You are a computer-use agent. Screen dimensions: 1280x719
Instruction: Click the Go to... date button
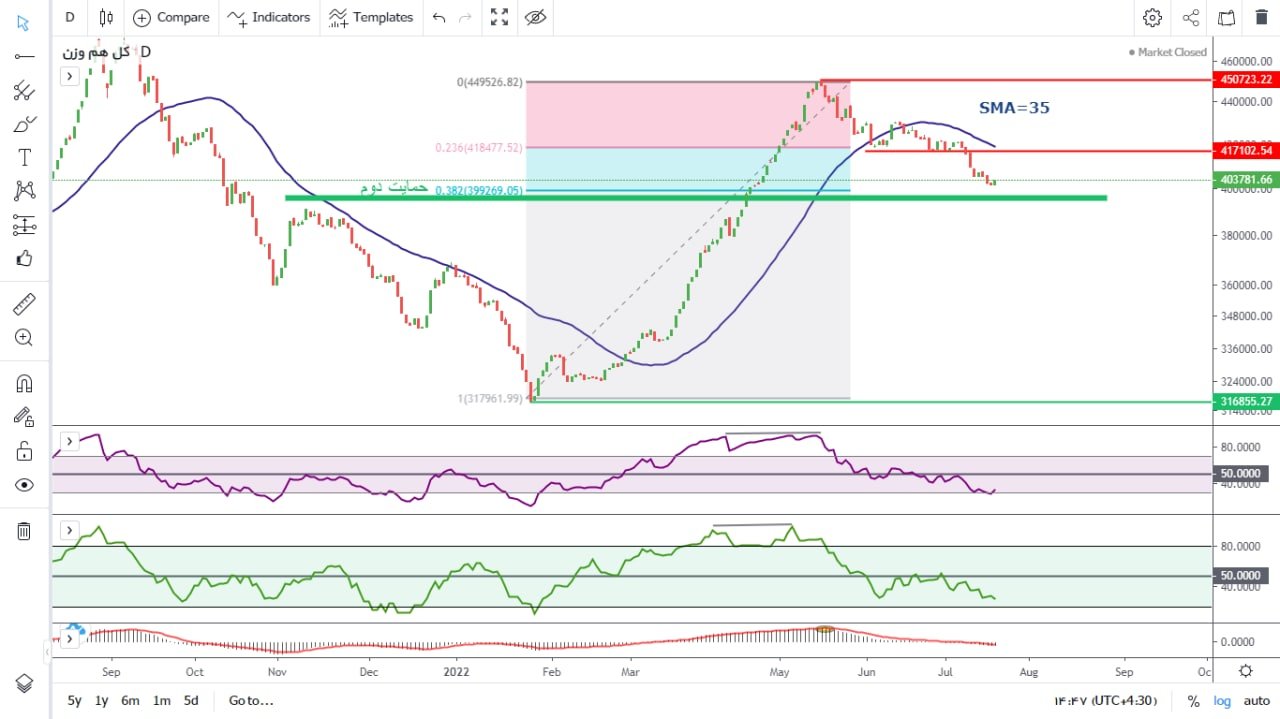(x=250, y=701)
